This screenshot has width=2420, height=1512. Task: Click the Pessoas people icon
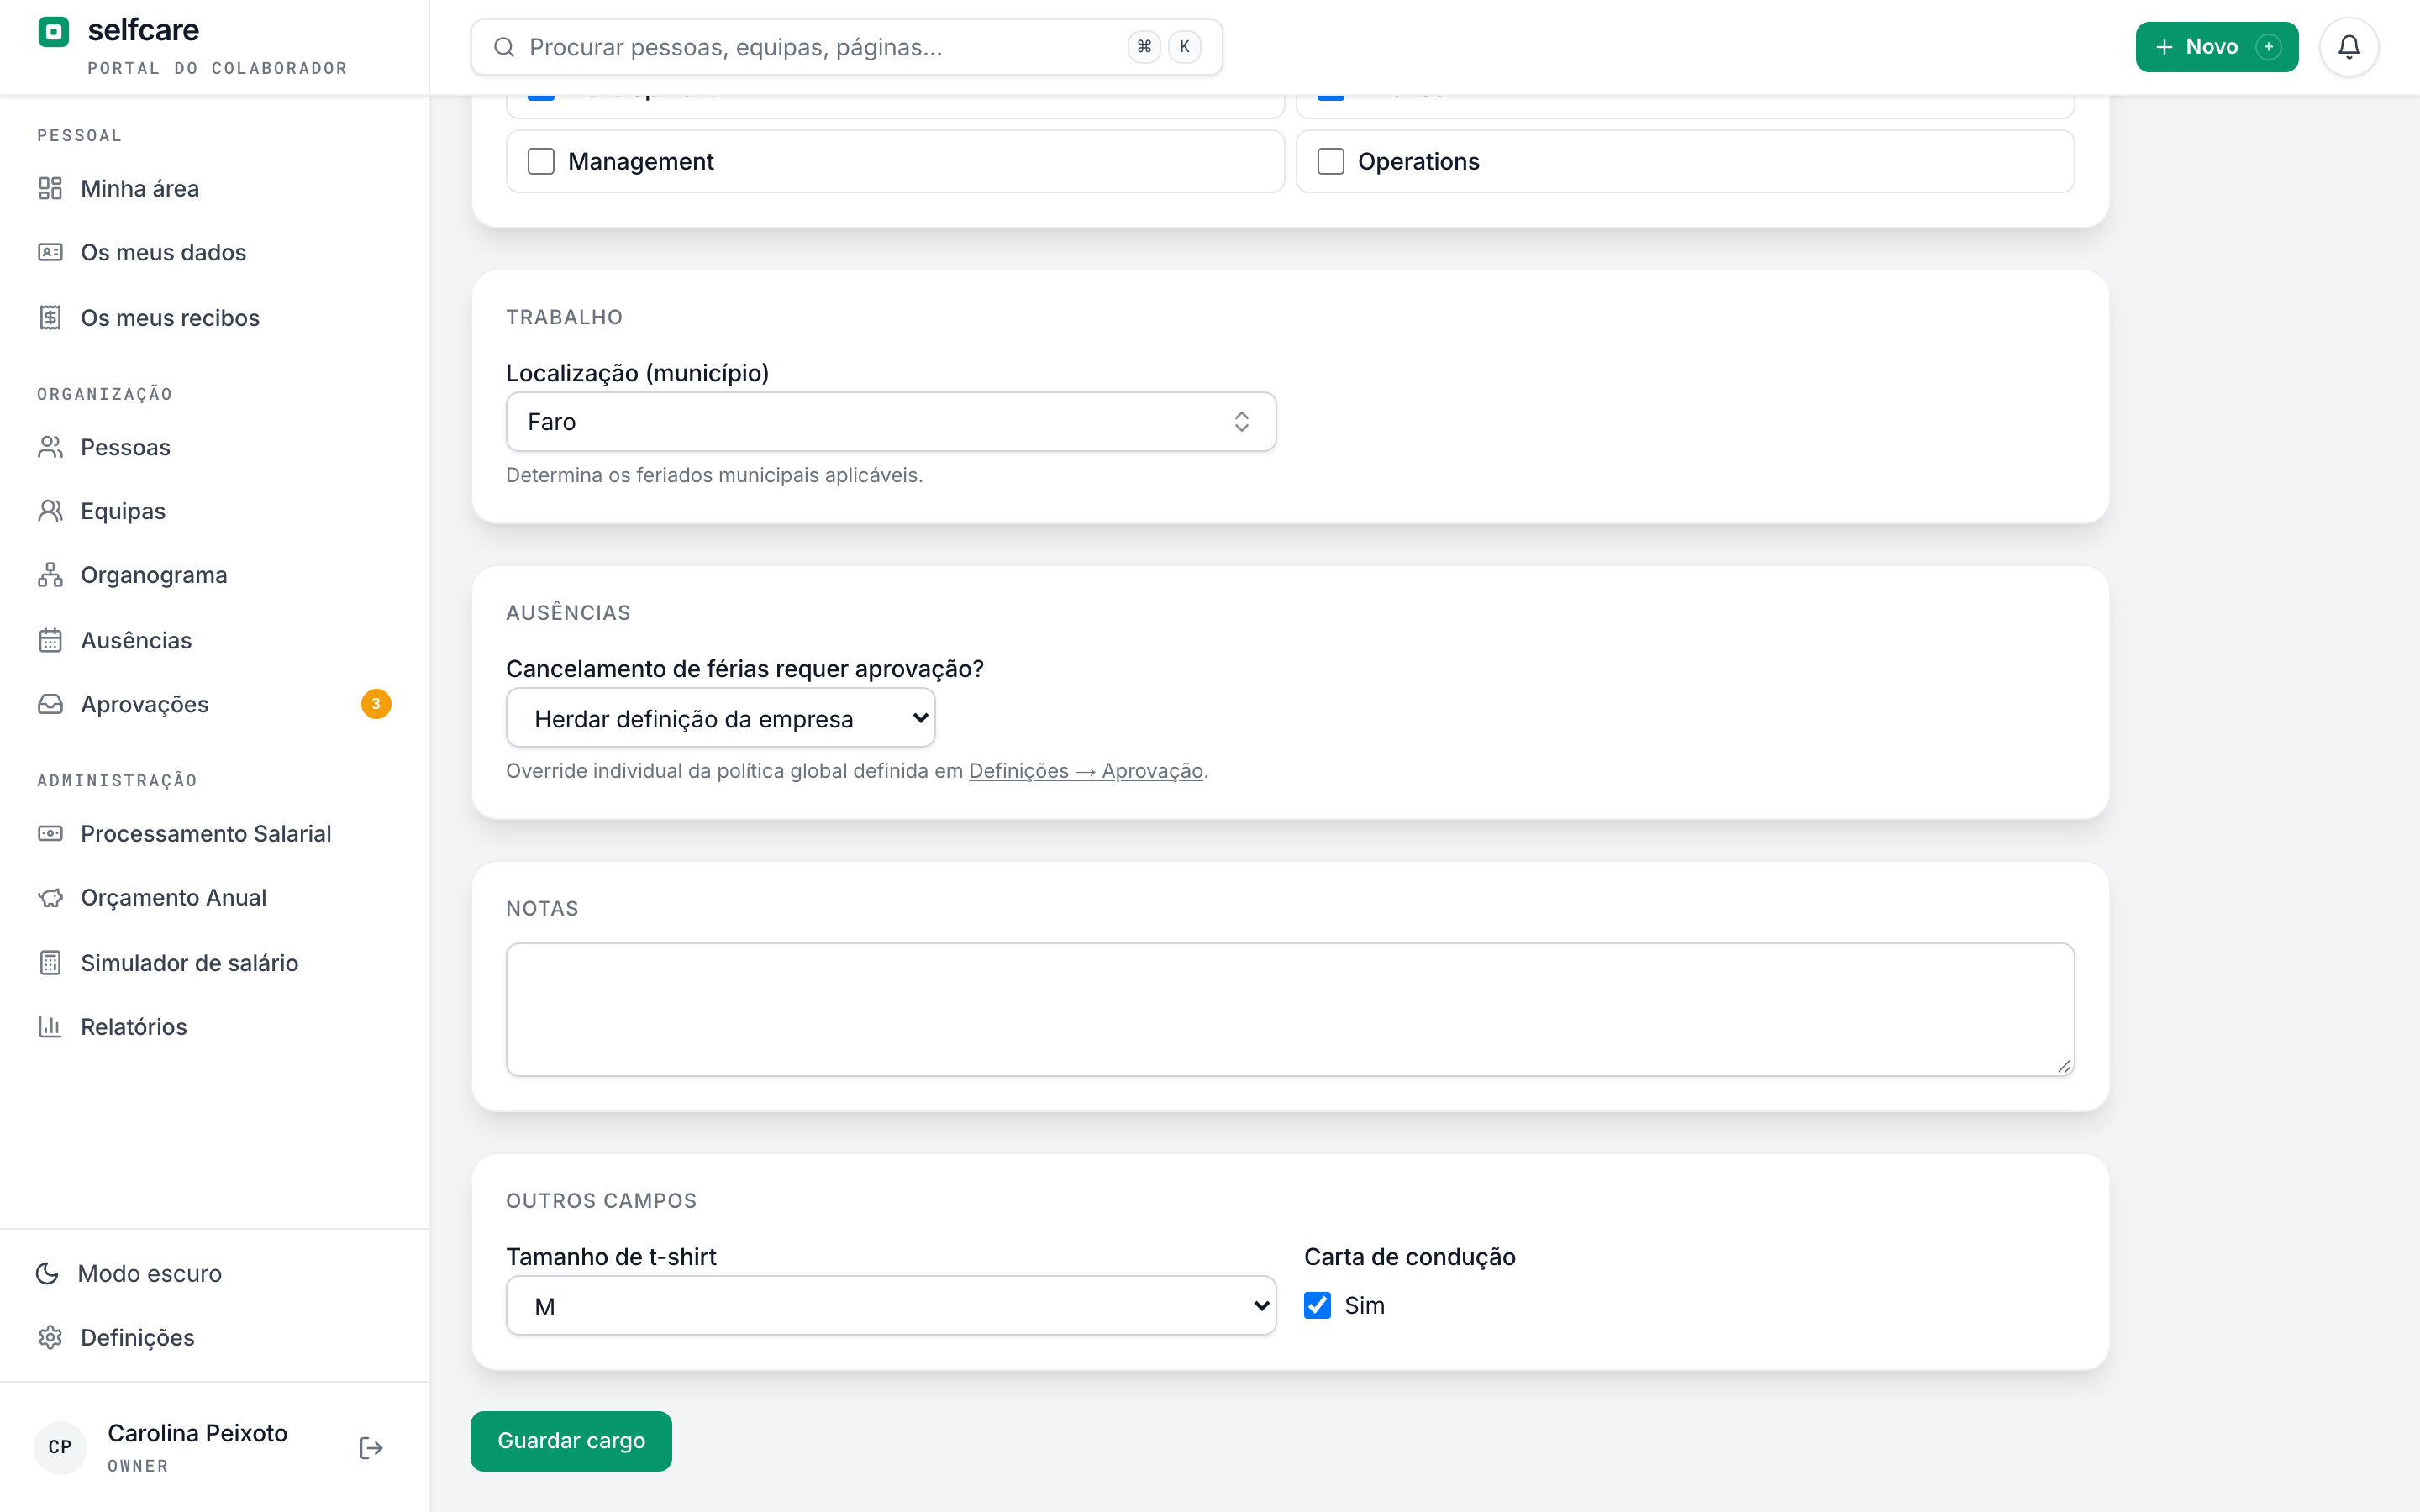[x=50, y=447]
